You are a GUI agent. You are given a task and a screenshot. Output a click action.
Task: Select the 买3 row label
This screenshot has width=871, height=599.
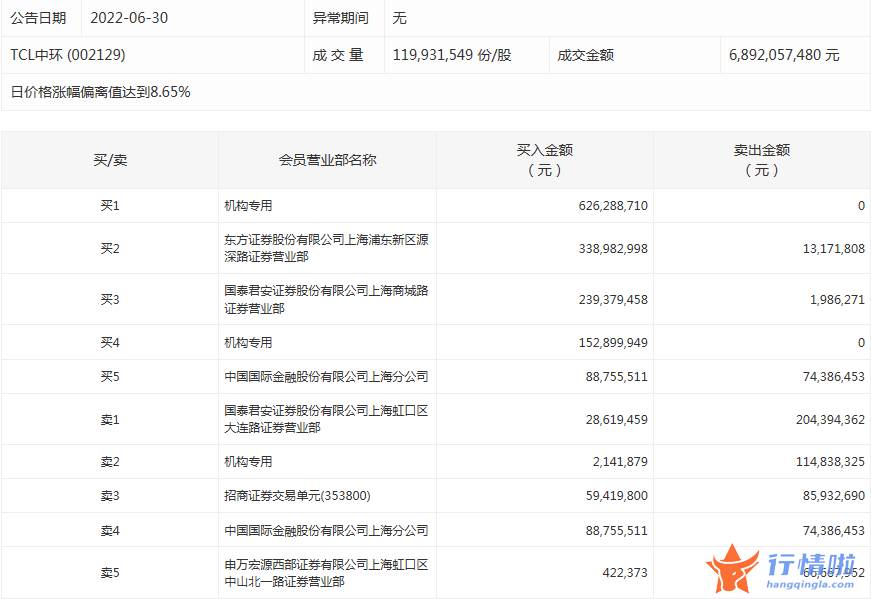(110, 300)
